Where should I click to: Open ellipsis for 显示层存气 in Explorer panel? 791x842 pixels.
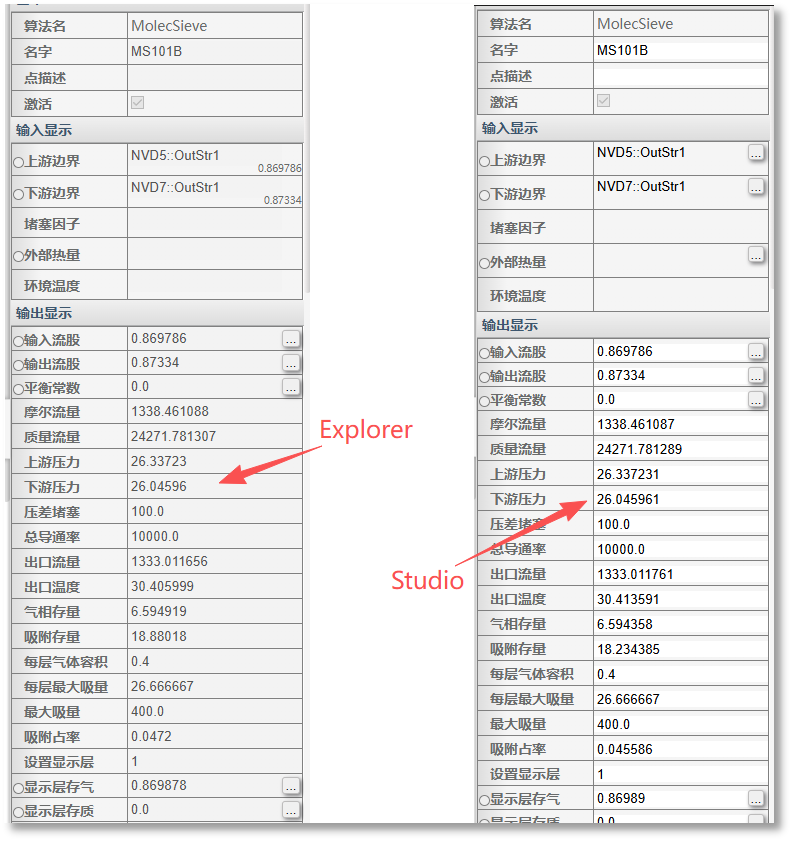pyautogui.click(x=291, y=786)
